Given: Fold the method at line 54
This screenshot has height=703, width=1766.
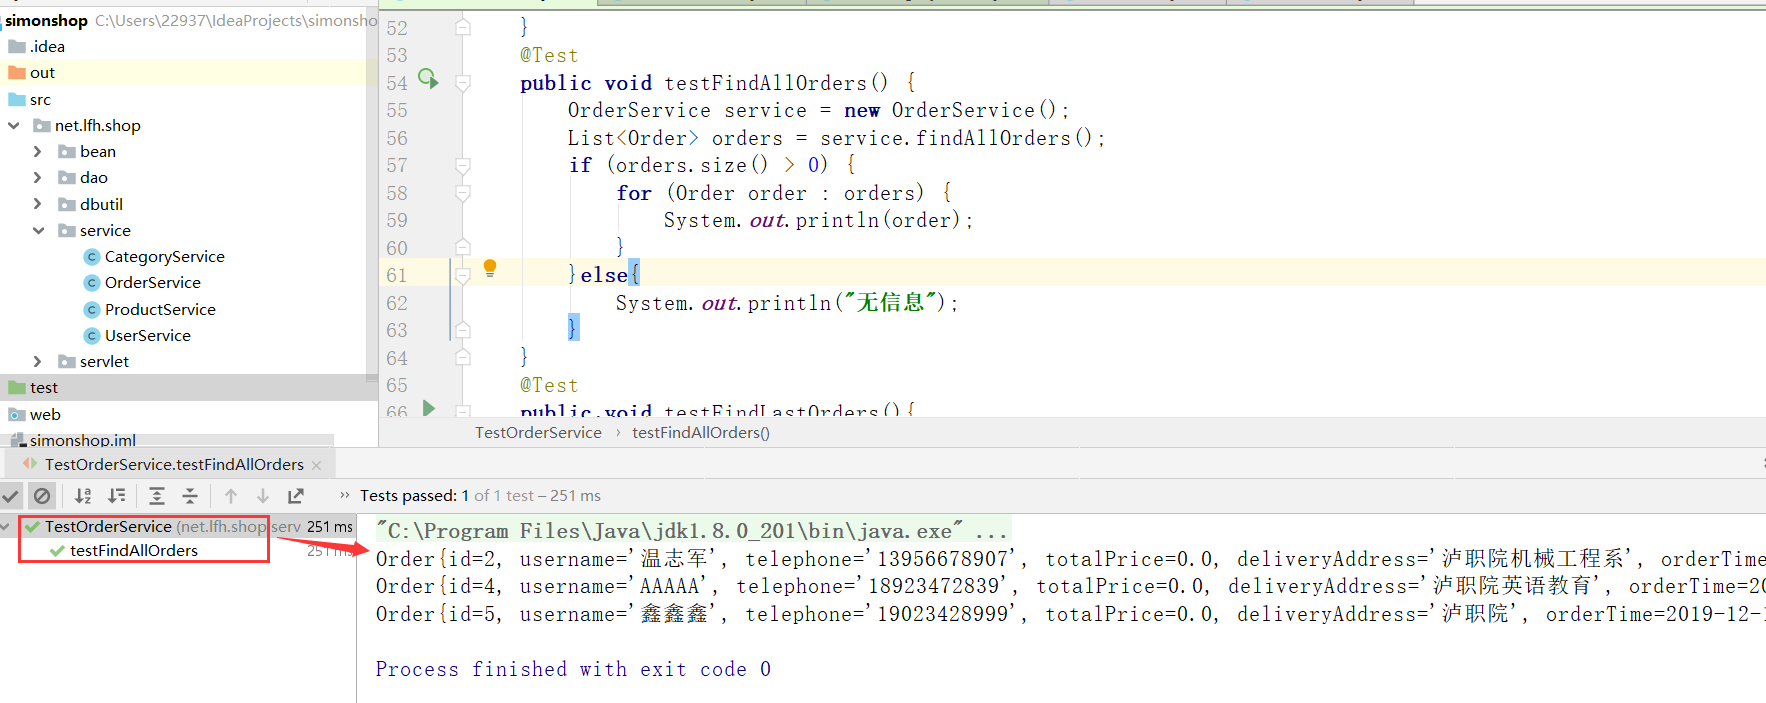Looking at the screenshot, I should pos(463,83).
